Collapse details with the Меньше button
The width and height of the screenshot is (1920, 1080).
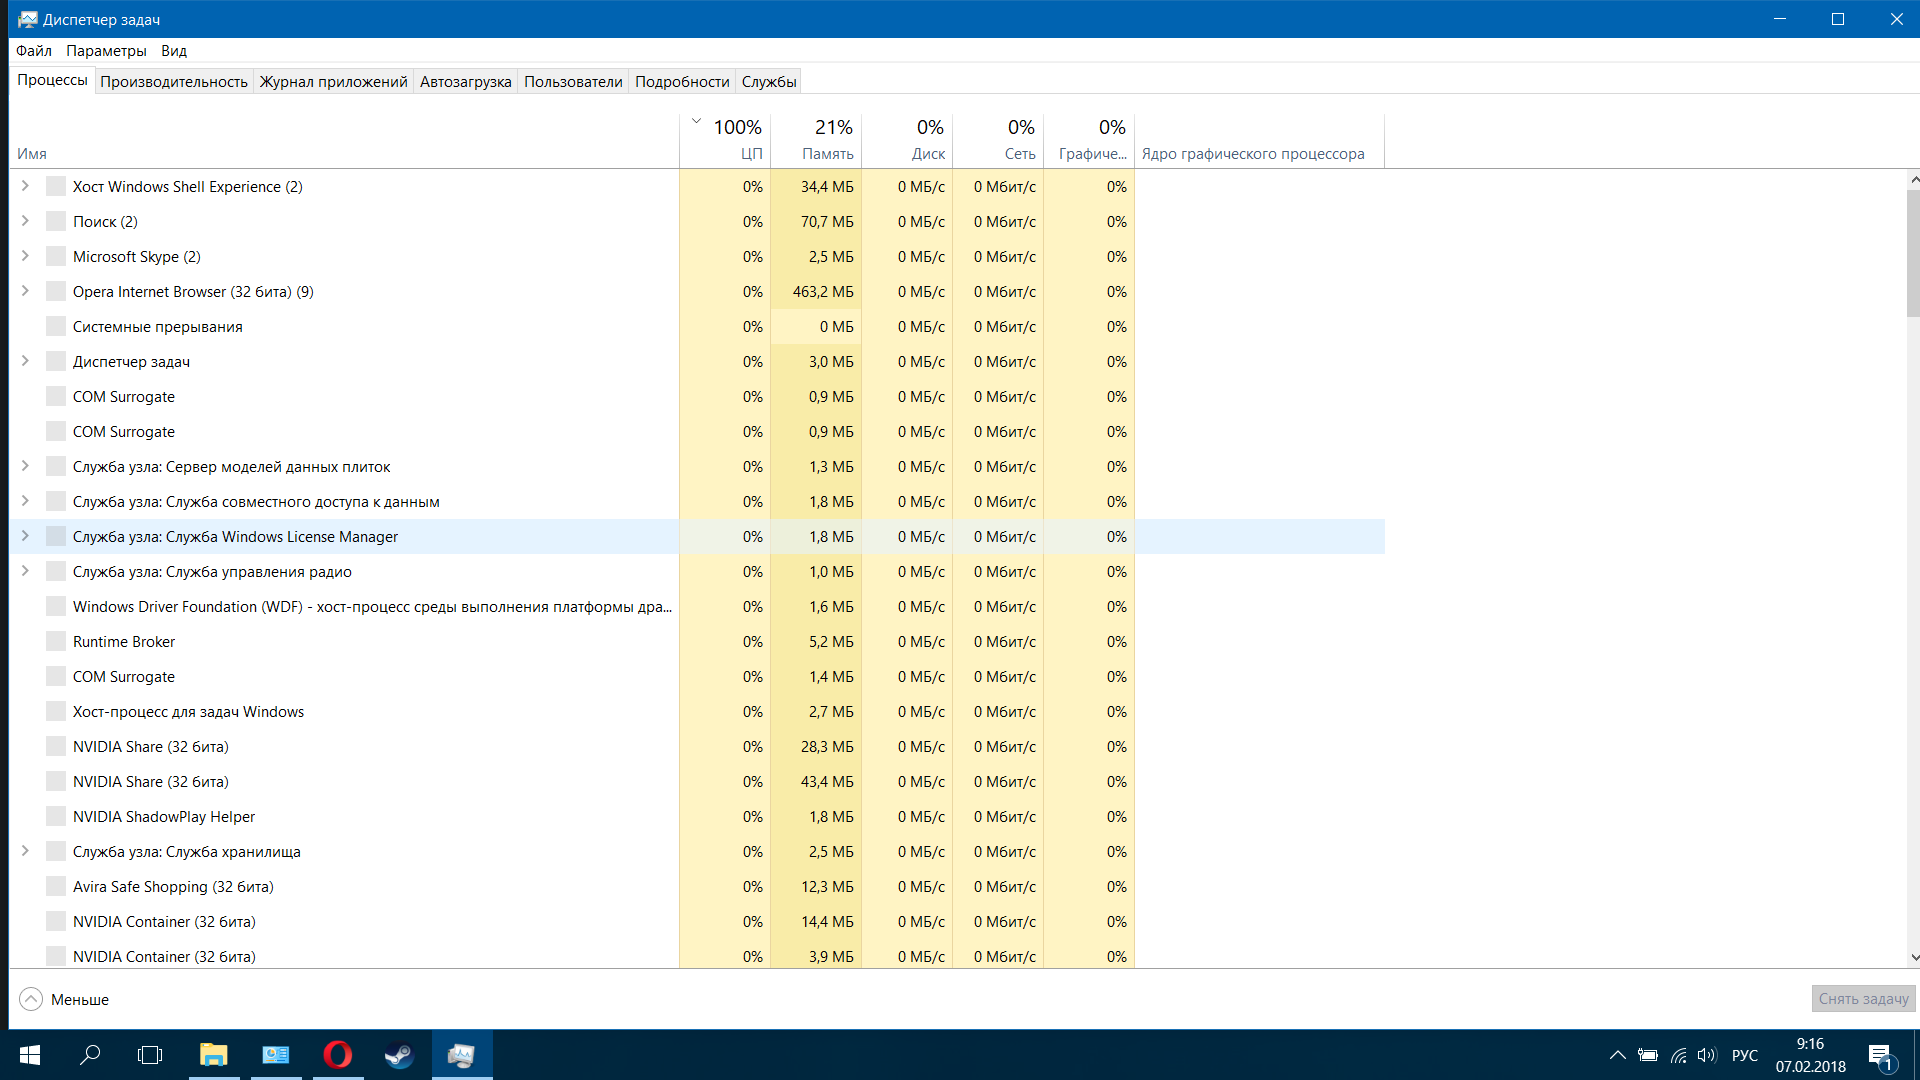click(x=64, y=999)
